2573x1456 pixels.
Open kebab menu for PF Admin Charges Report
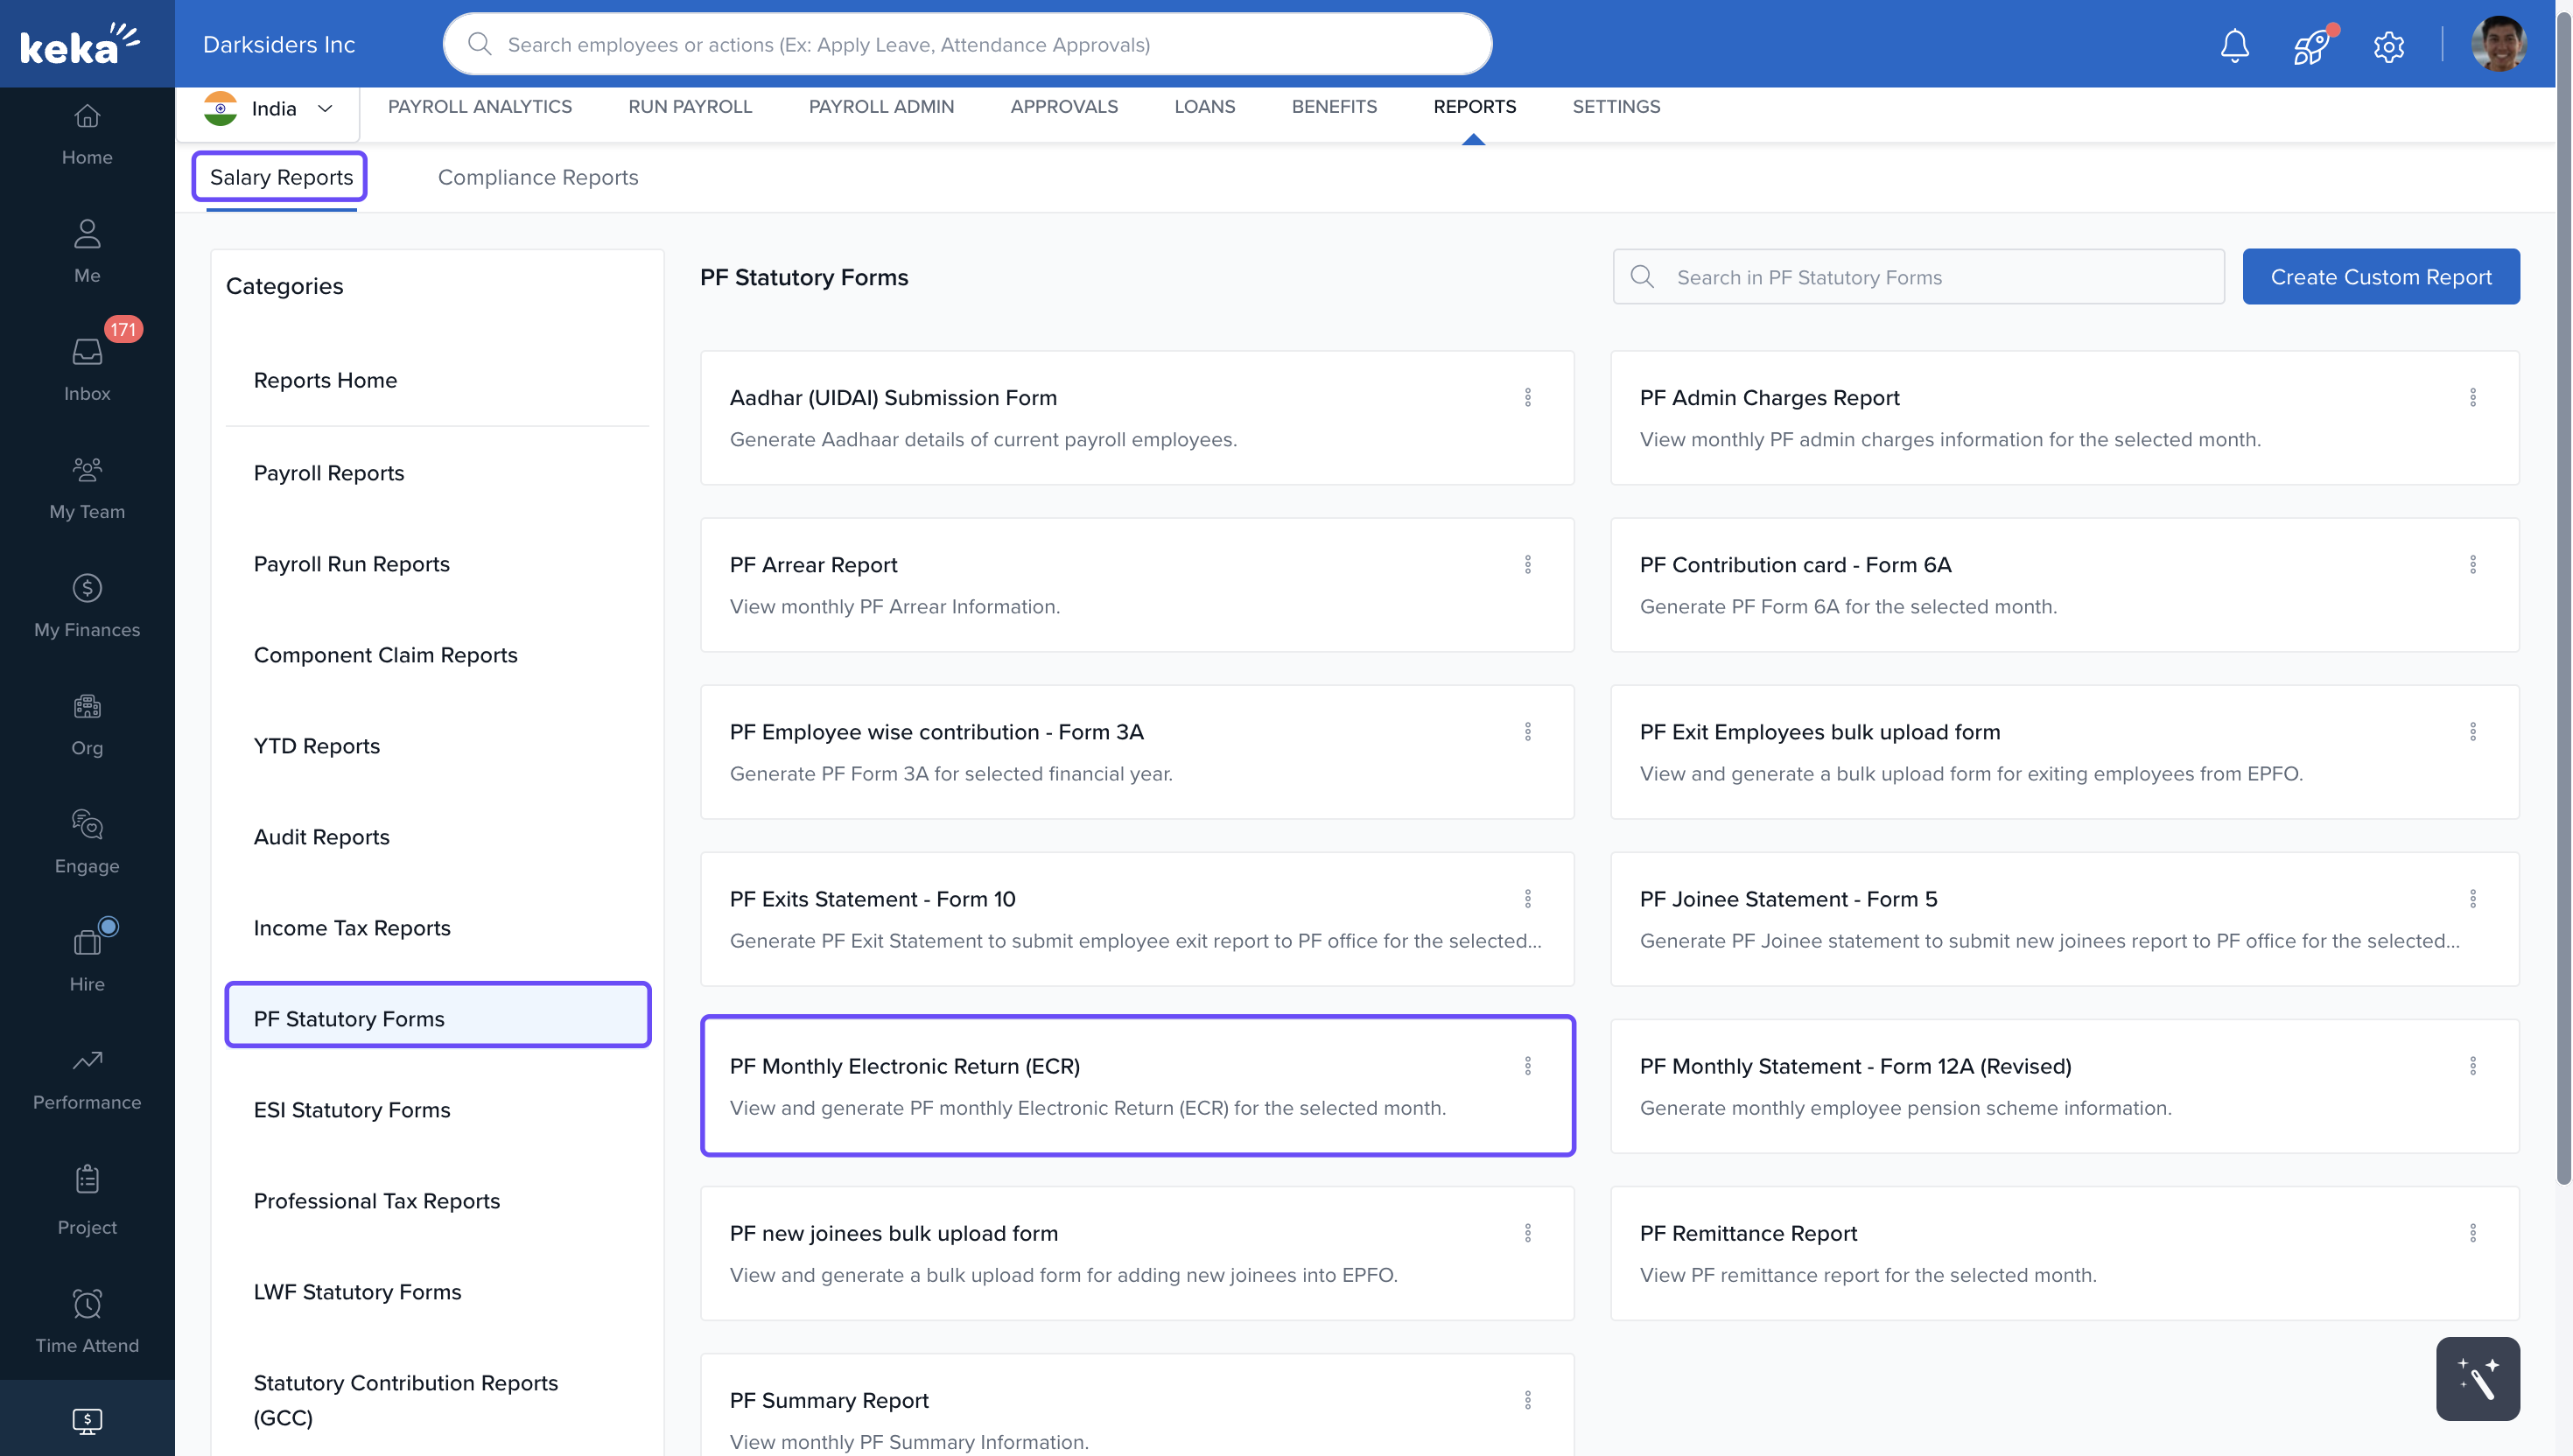(x=2472, y=397)
